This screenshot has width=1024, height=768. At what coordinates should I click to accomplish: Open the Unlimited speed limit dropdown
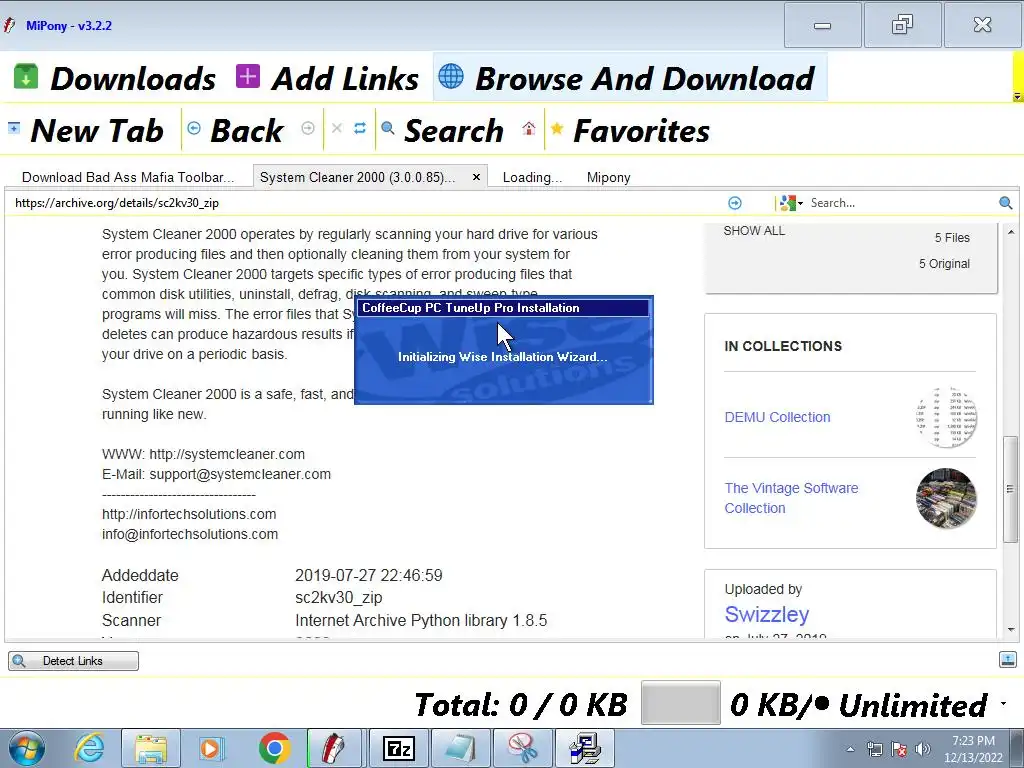click(1002, 704)
